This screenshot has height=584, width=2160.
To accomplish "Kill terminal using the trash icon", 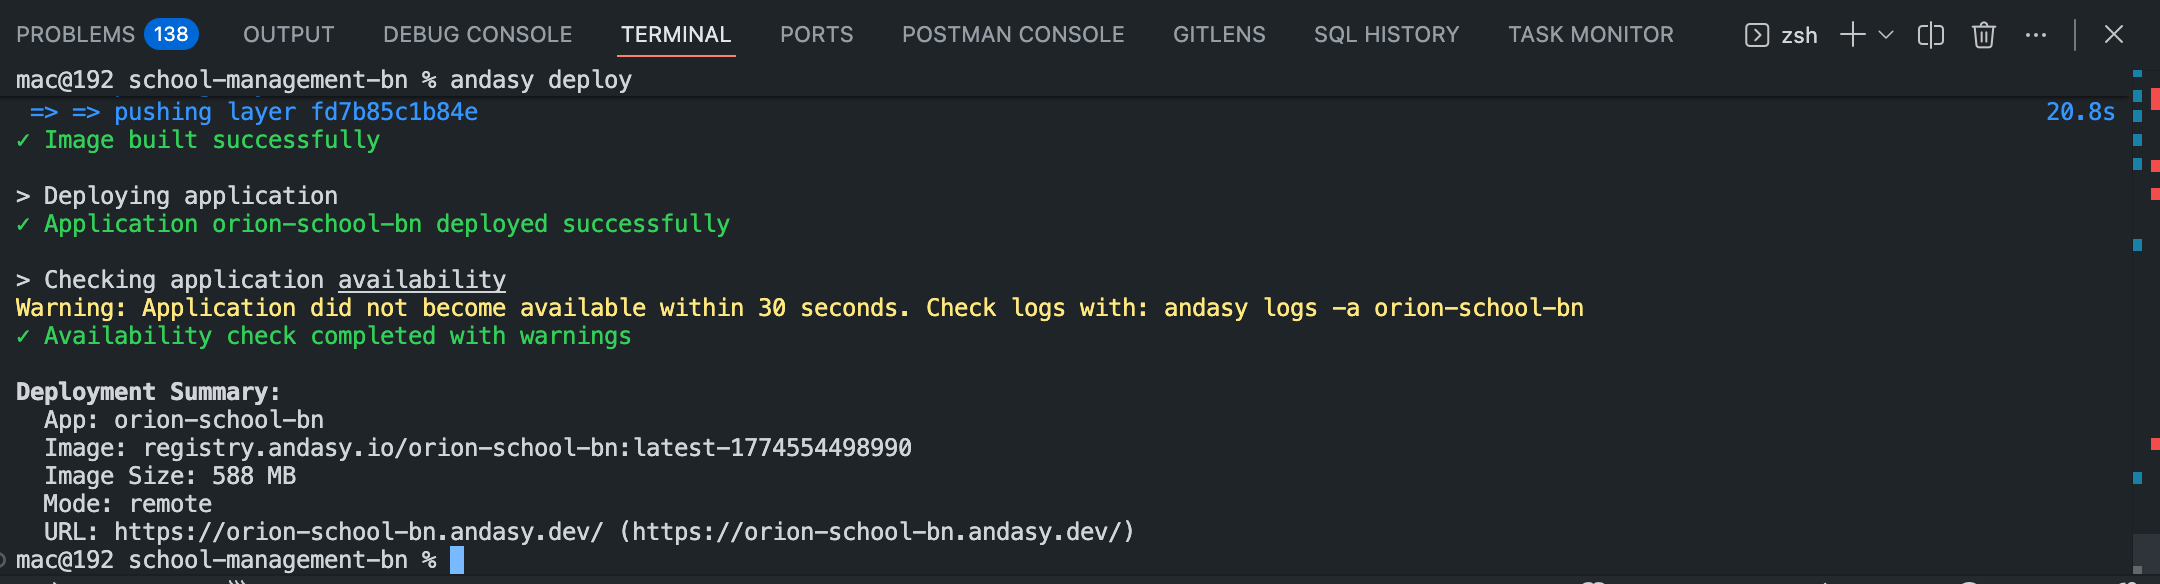I will [1984, 35].
